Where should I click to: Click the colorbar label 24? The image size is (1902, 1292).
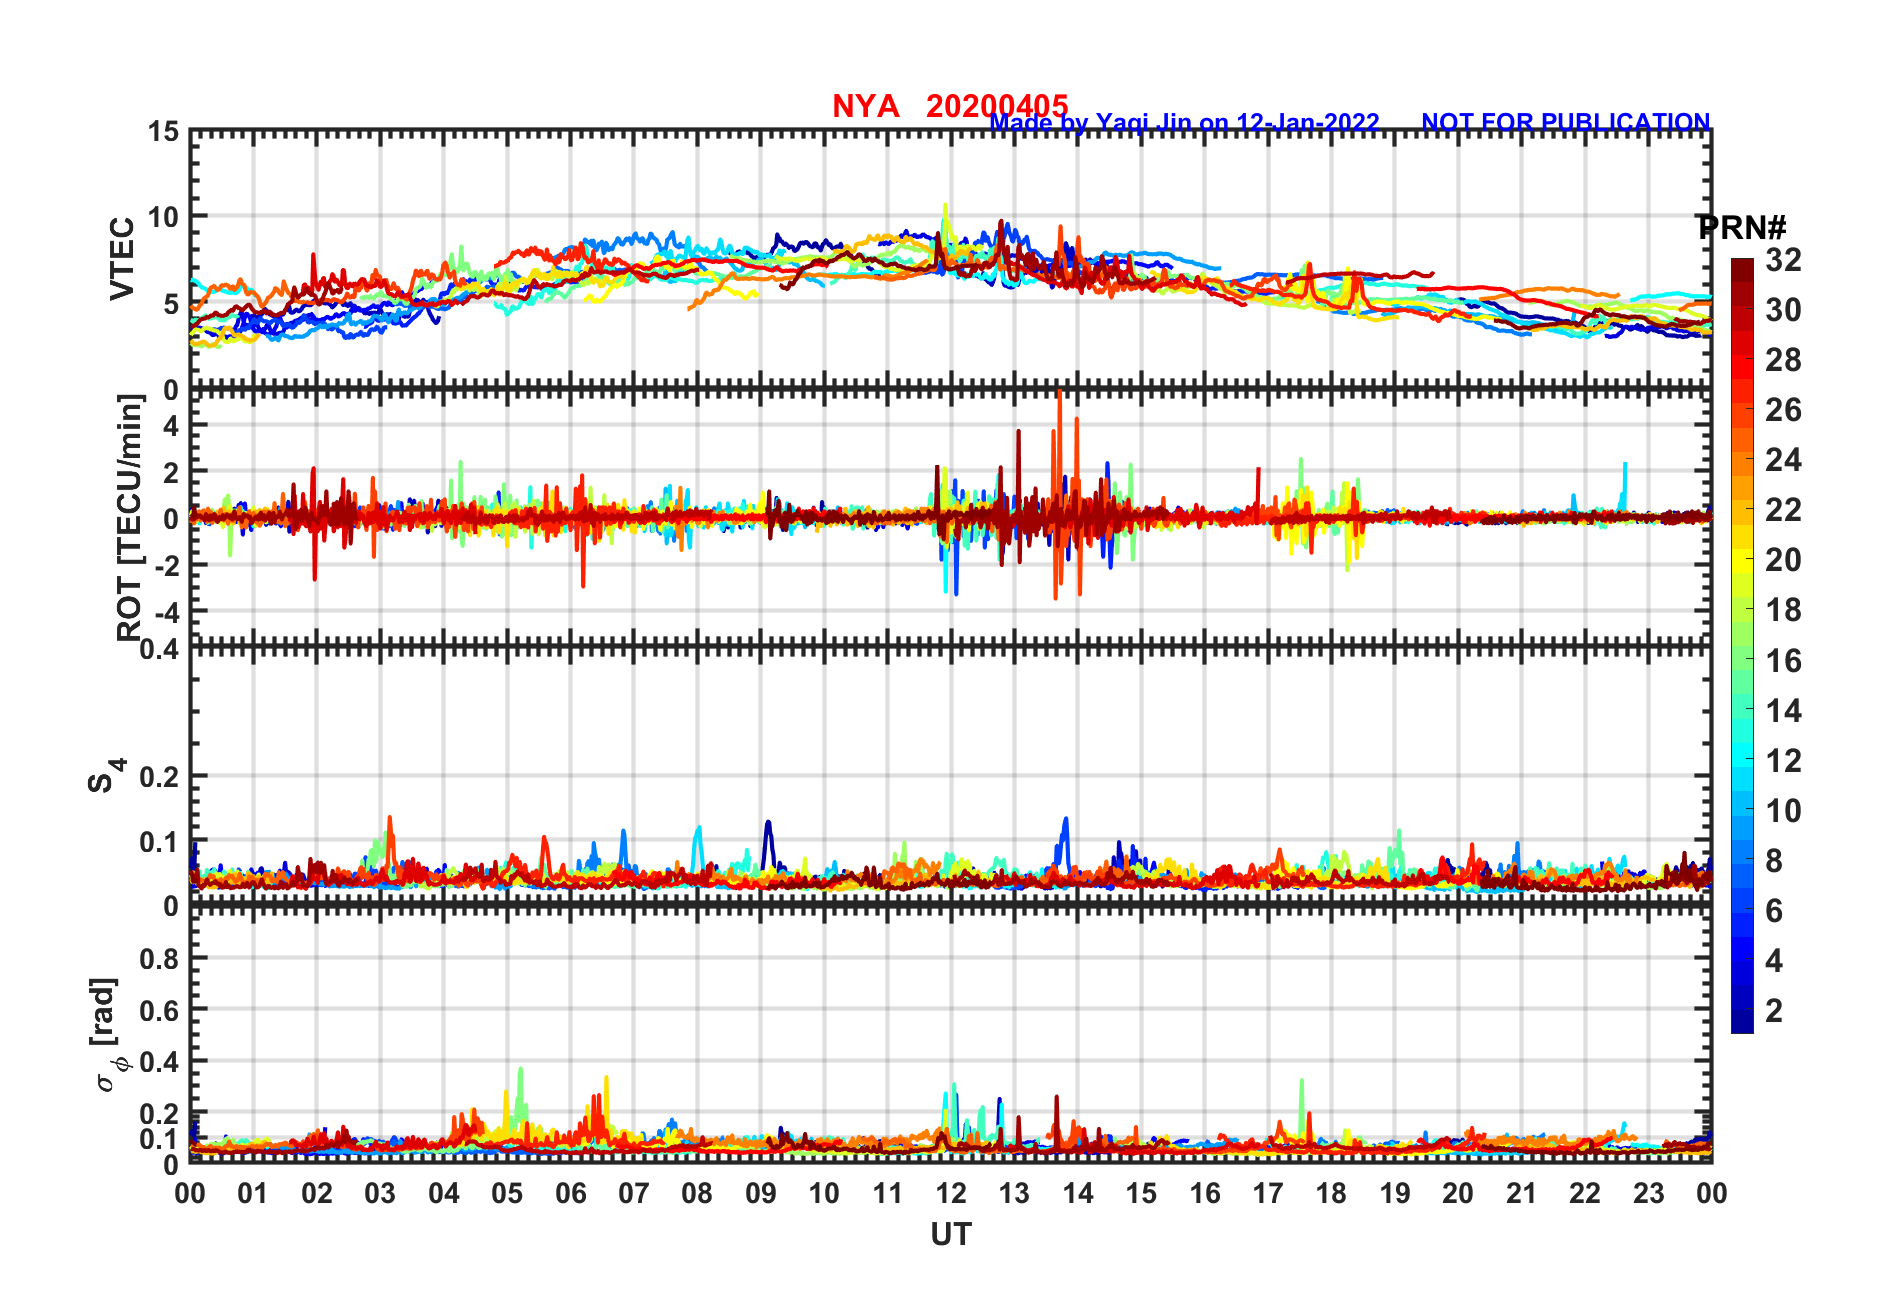click(x=1783, y=460)
